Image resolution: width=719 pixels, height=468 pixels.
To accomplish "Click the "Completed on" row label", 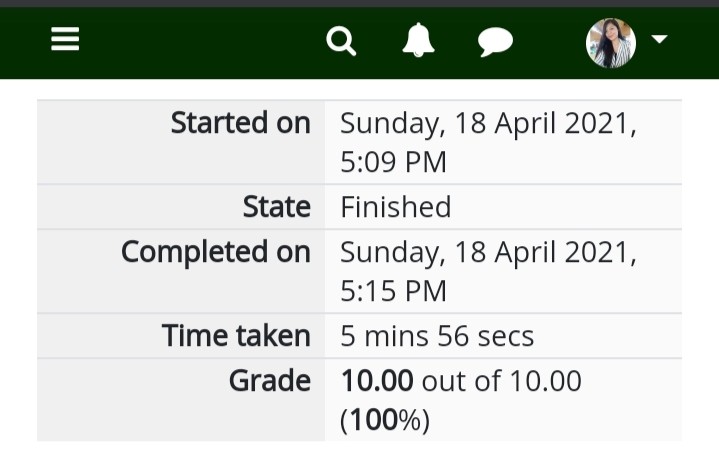I will (216, 252).
